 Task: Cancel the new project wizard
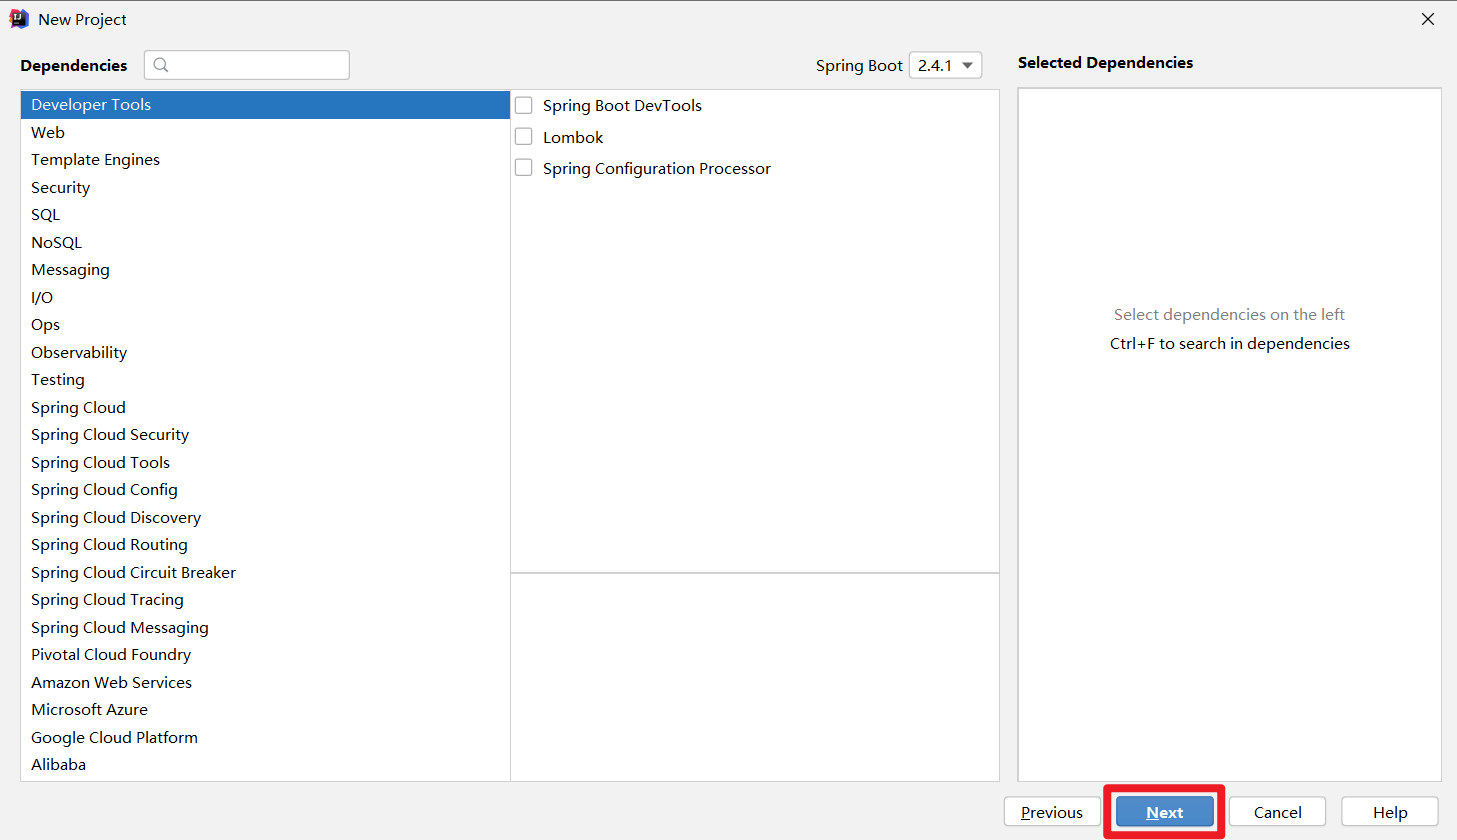pyautogui.click(x=1277, y=812)
